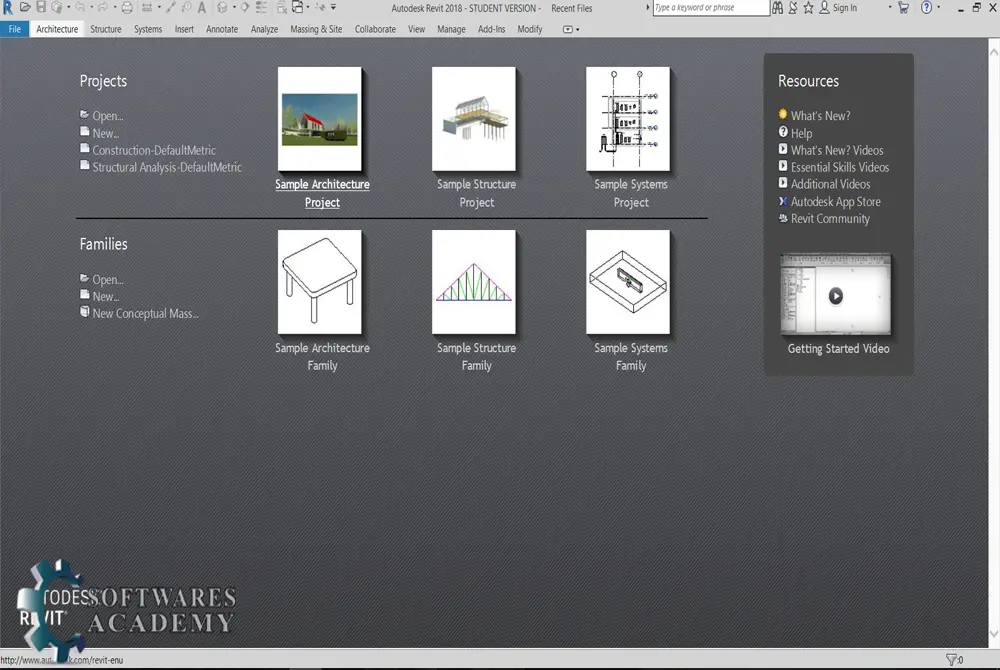1000x670 pixels.
Task: Open the Sample Structure Family truss thumbnail
Action: 474,282
